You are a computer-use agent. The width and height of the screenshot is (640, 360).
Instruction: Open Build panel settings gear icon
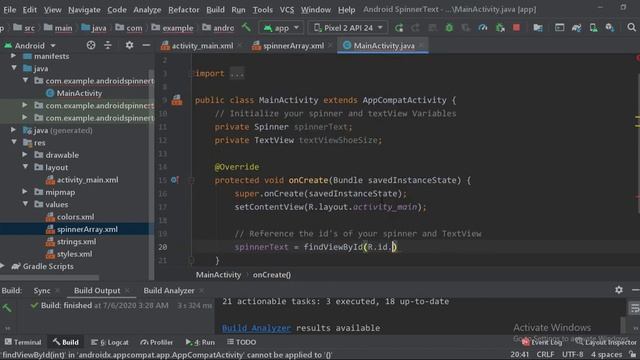point(619,290)
